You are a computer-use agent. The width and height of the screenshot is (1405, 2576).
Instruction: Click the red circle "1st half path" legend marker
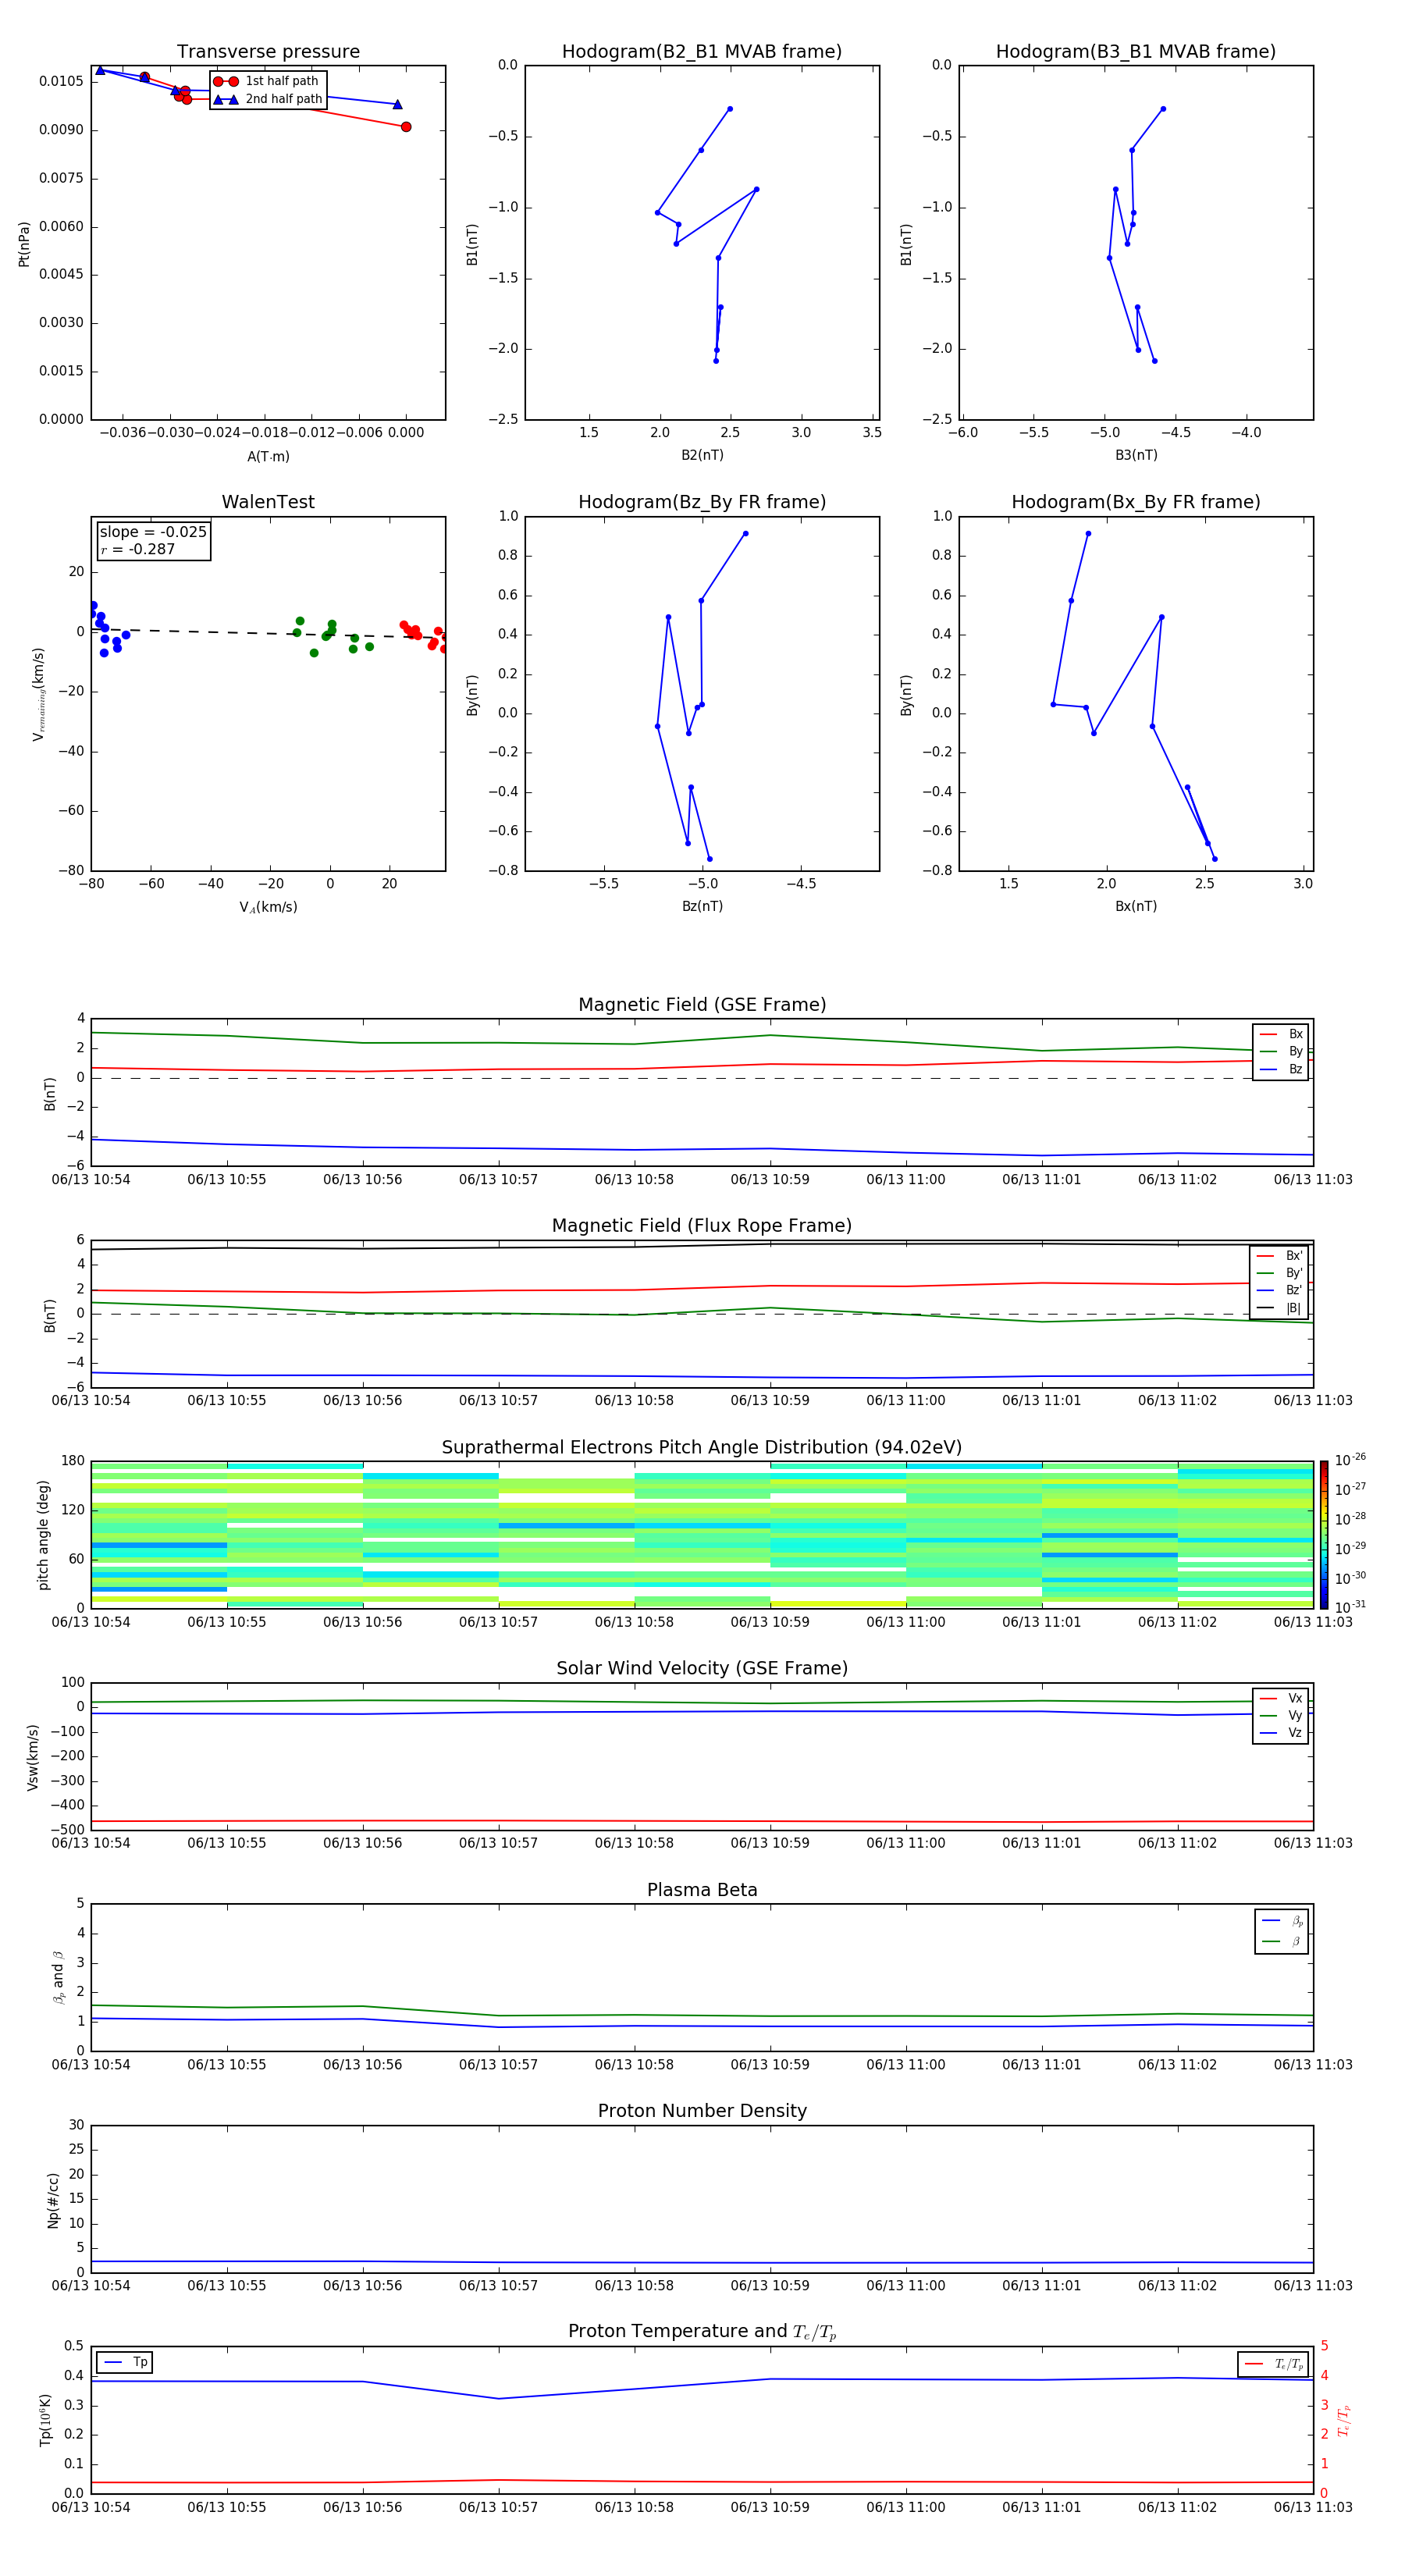(226, 82)
